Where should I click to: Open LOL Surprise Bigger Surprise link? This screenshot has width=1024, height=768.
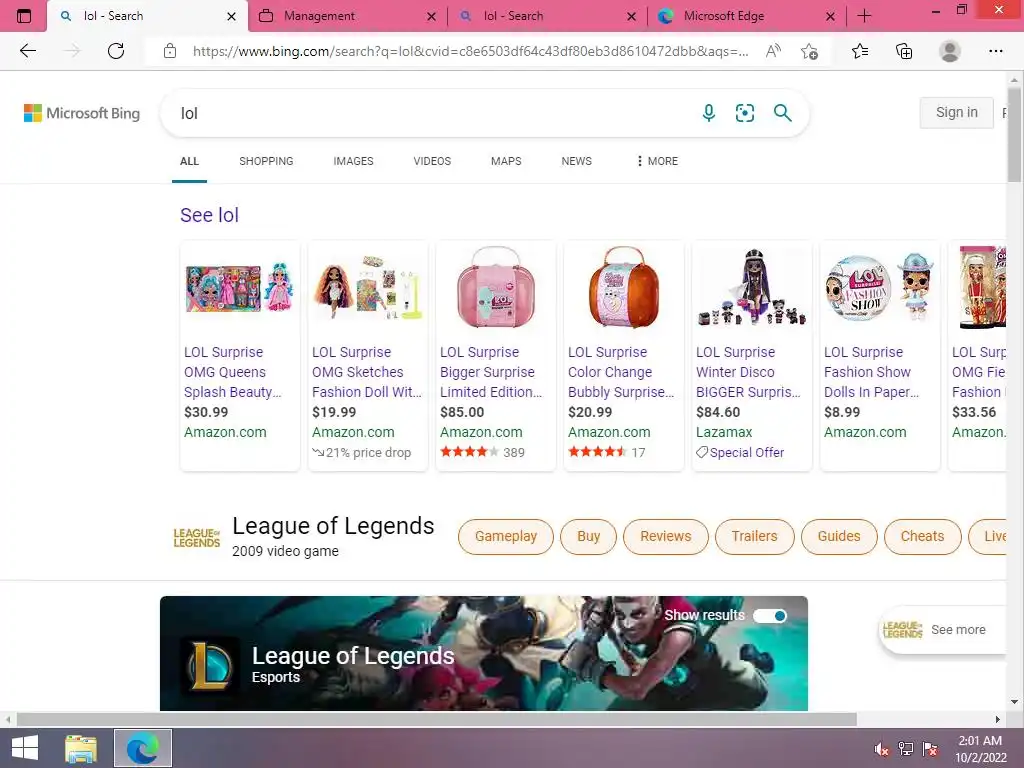click(x=491, y=372)
